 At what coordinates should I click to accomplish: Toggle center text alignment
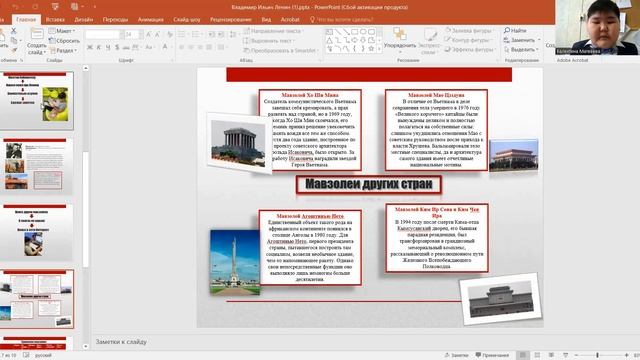point(191,47)
